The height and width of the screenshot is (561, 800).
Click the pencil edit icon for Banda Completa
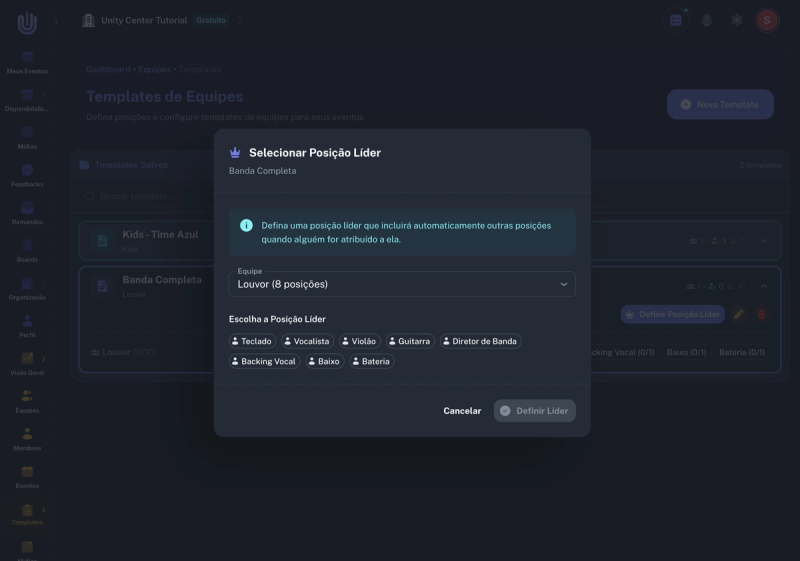(x=738, y=314)
